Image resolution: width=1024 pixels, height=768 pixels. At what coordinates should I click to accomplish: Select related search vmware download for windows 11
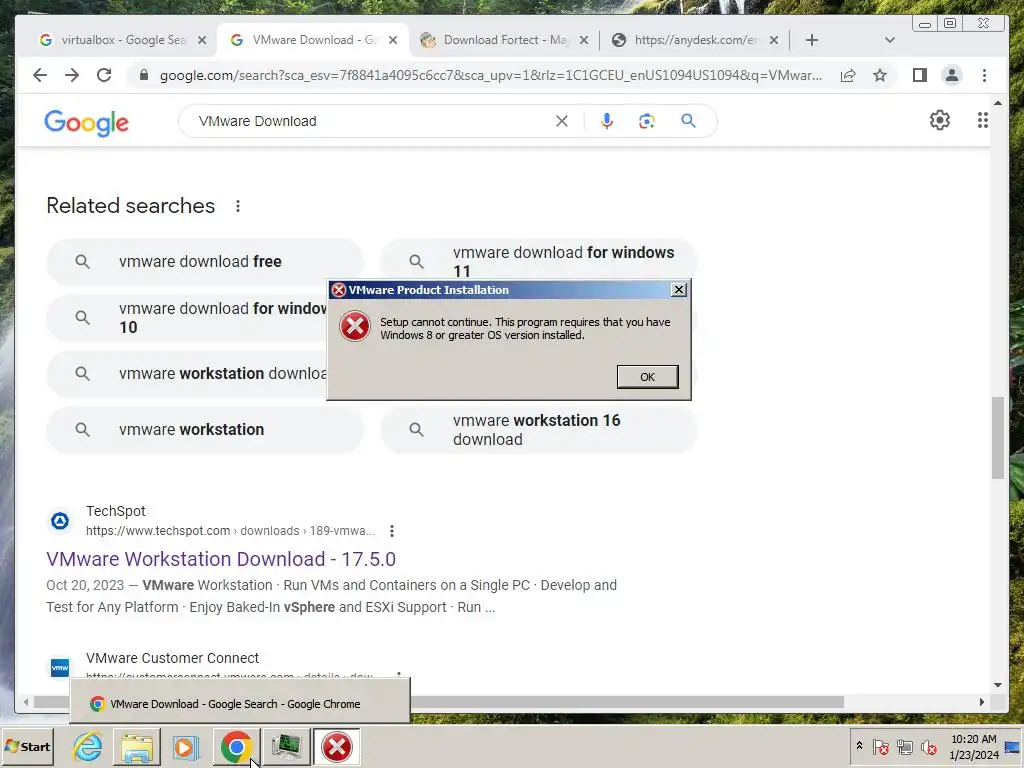[x=539, y=262]
